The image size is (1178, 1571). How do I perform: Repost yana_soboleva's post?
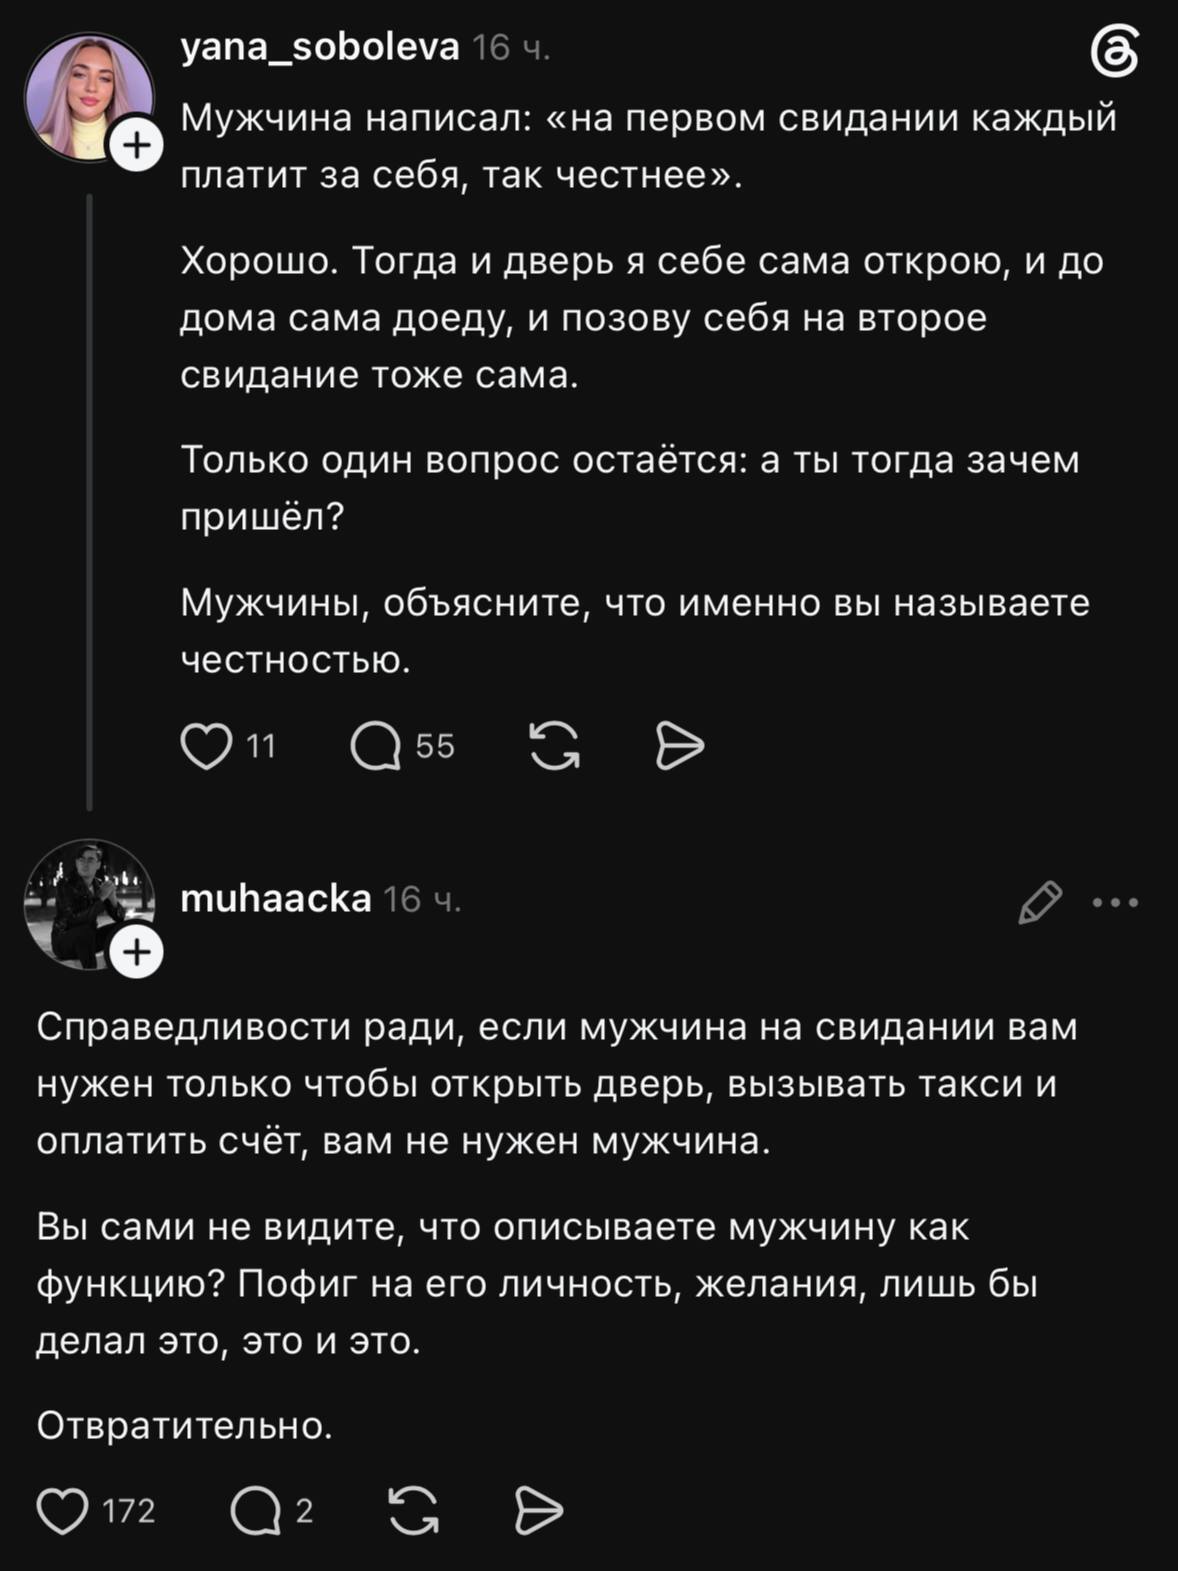point(554,746)
